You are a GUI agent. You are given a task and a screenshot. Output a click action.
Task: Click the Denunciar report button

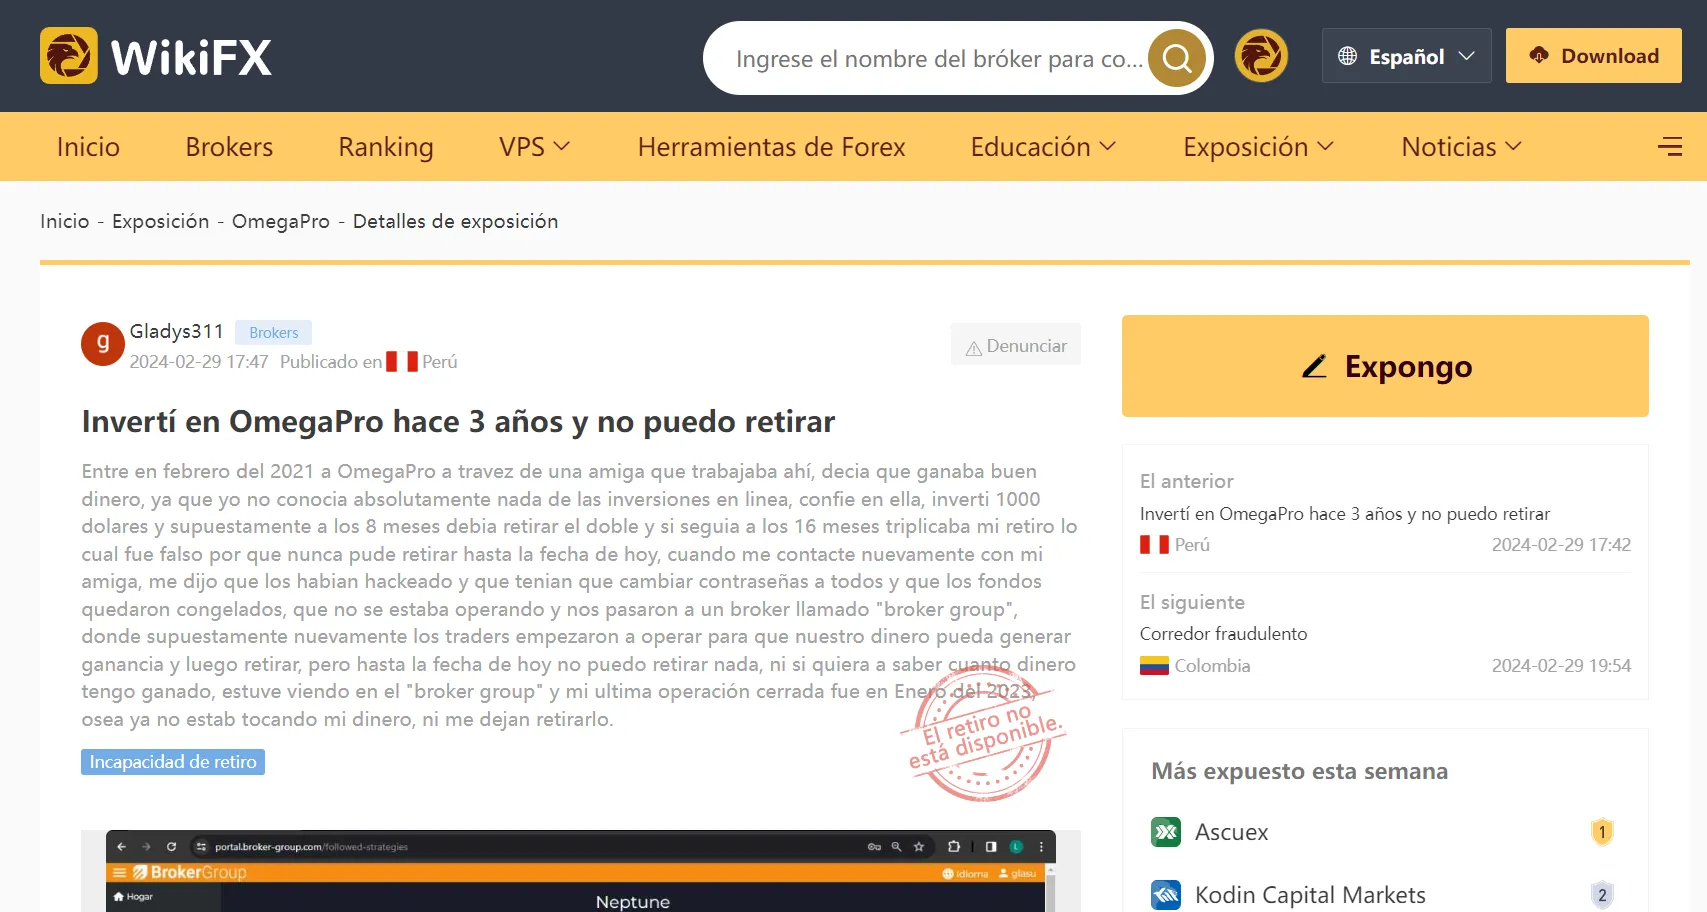pyautogui.click(x=1016, y=345)
